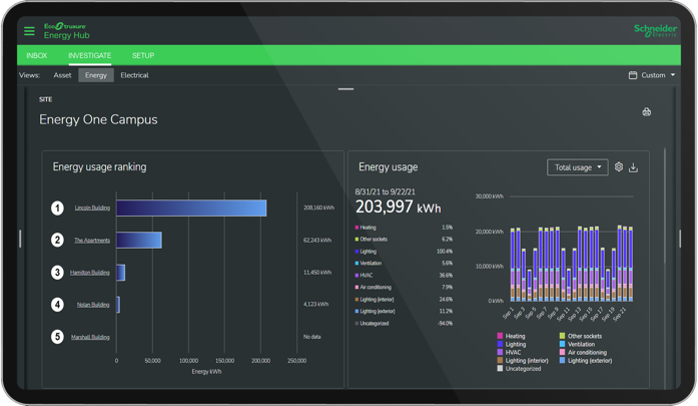Click the 208,160 kWh value label

click(x=319, y=208)
